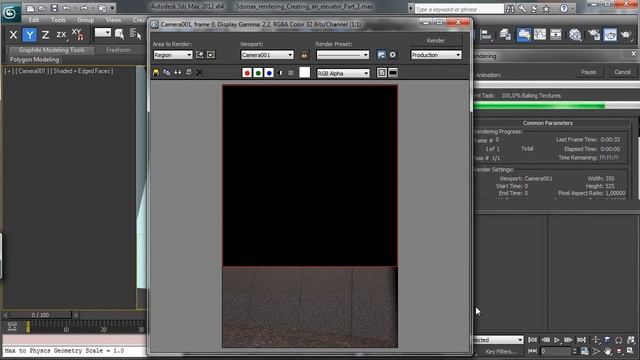Toggle the Y axis constraint
Viewport: 640px width, 360px height.
[29, 35]
